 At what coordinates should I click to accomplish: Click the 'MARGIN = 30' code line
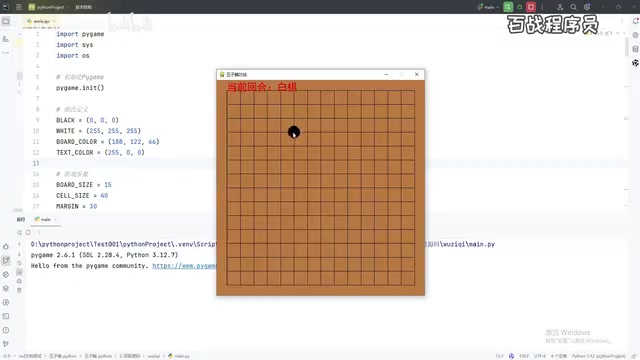[x=76, y=207]
